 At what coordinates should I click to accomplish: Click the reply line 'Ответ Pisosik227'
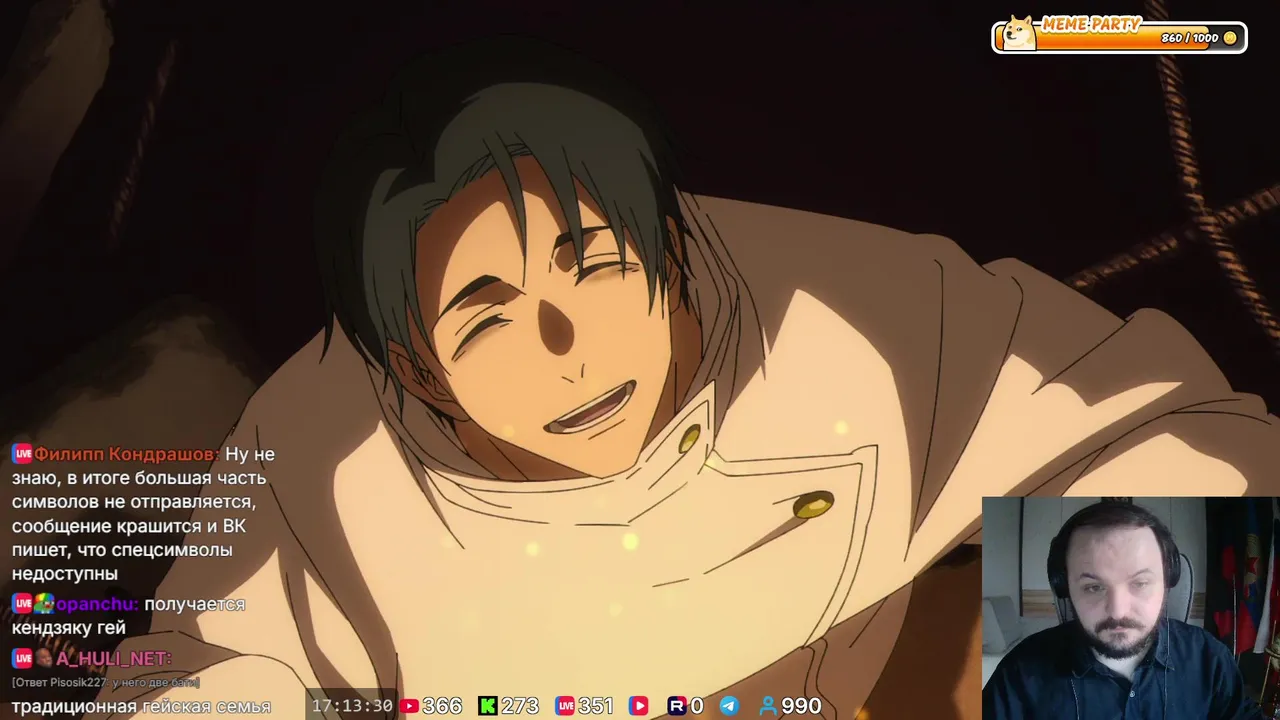click(x=106, y=682)
